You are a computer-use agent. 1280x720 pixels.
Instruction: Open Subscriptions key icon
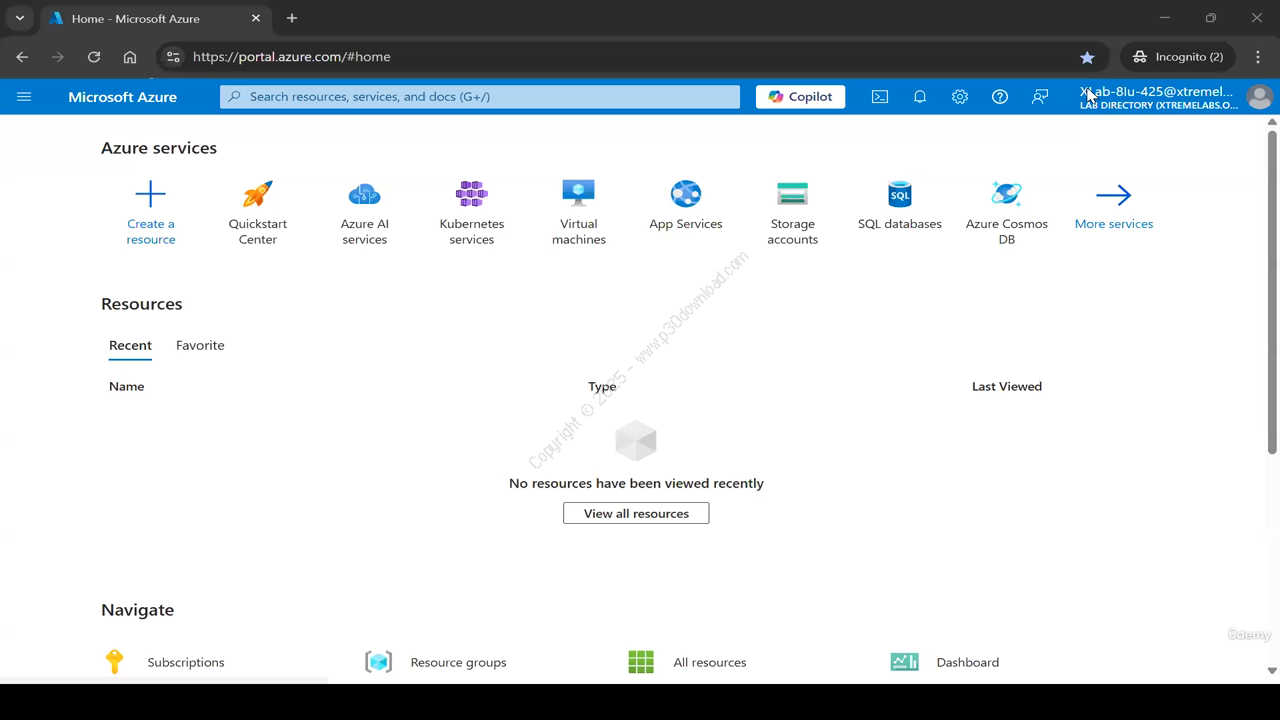115,662
